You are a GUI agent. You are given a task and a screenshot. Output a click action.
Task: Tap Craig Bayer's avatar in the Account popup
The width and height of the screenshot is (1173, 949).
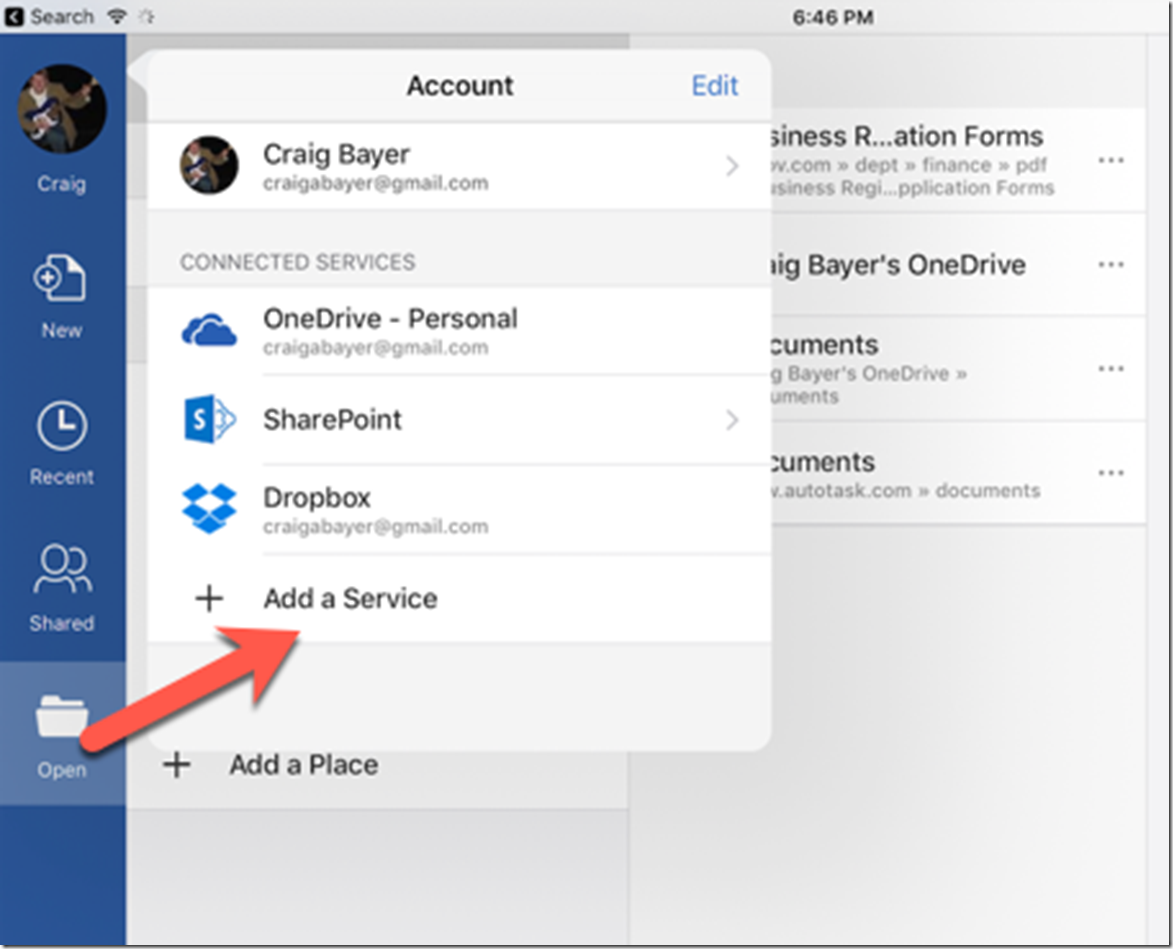tap(209, 165)
